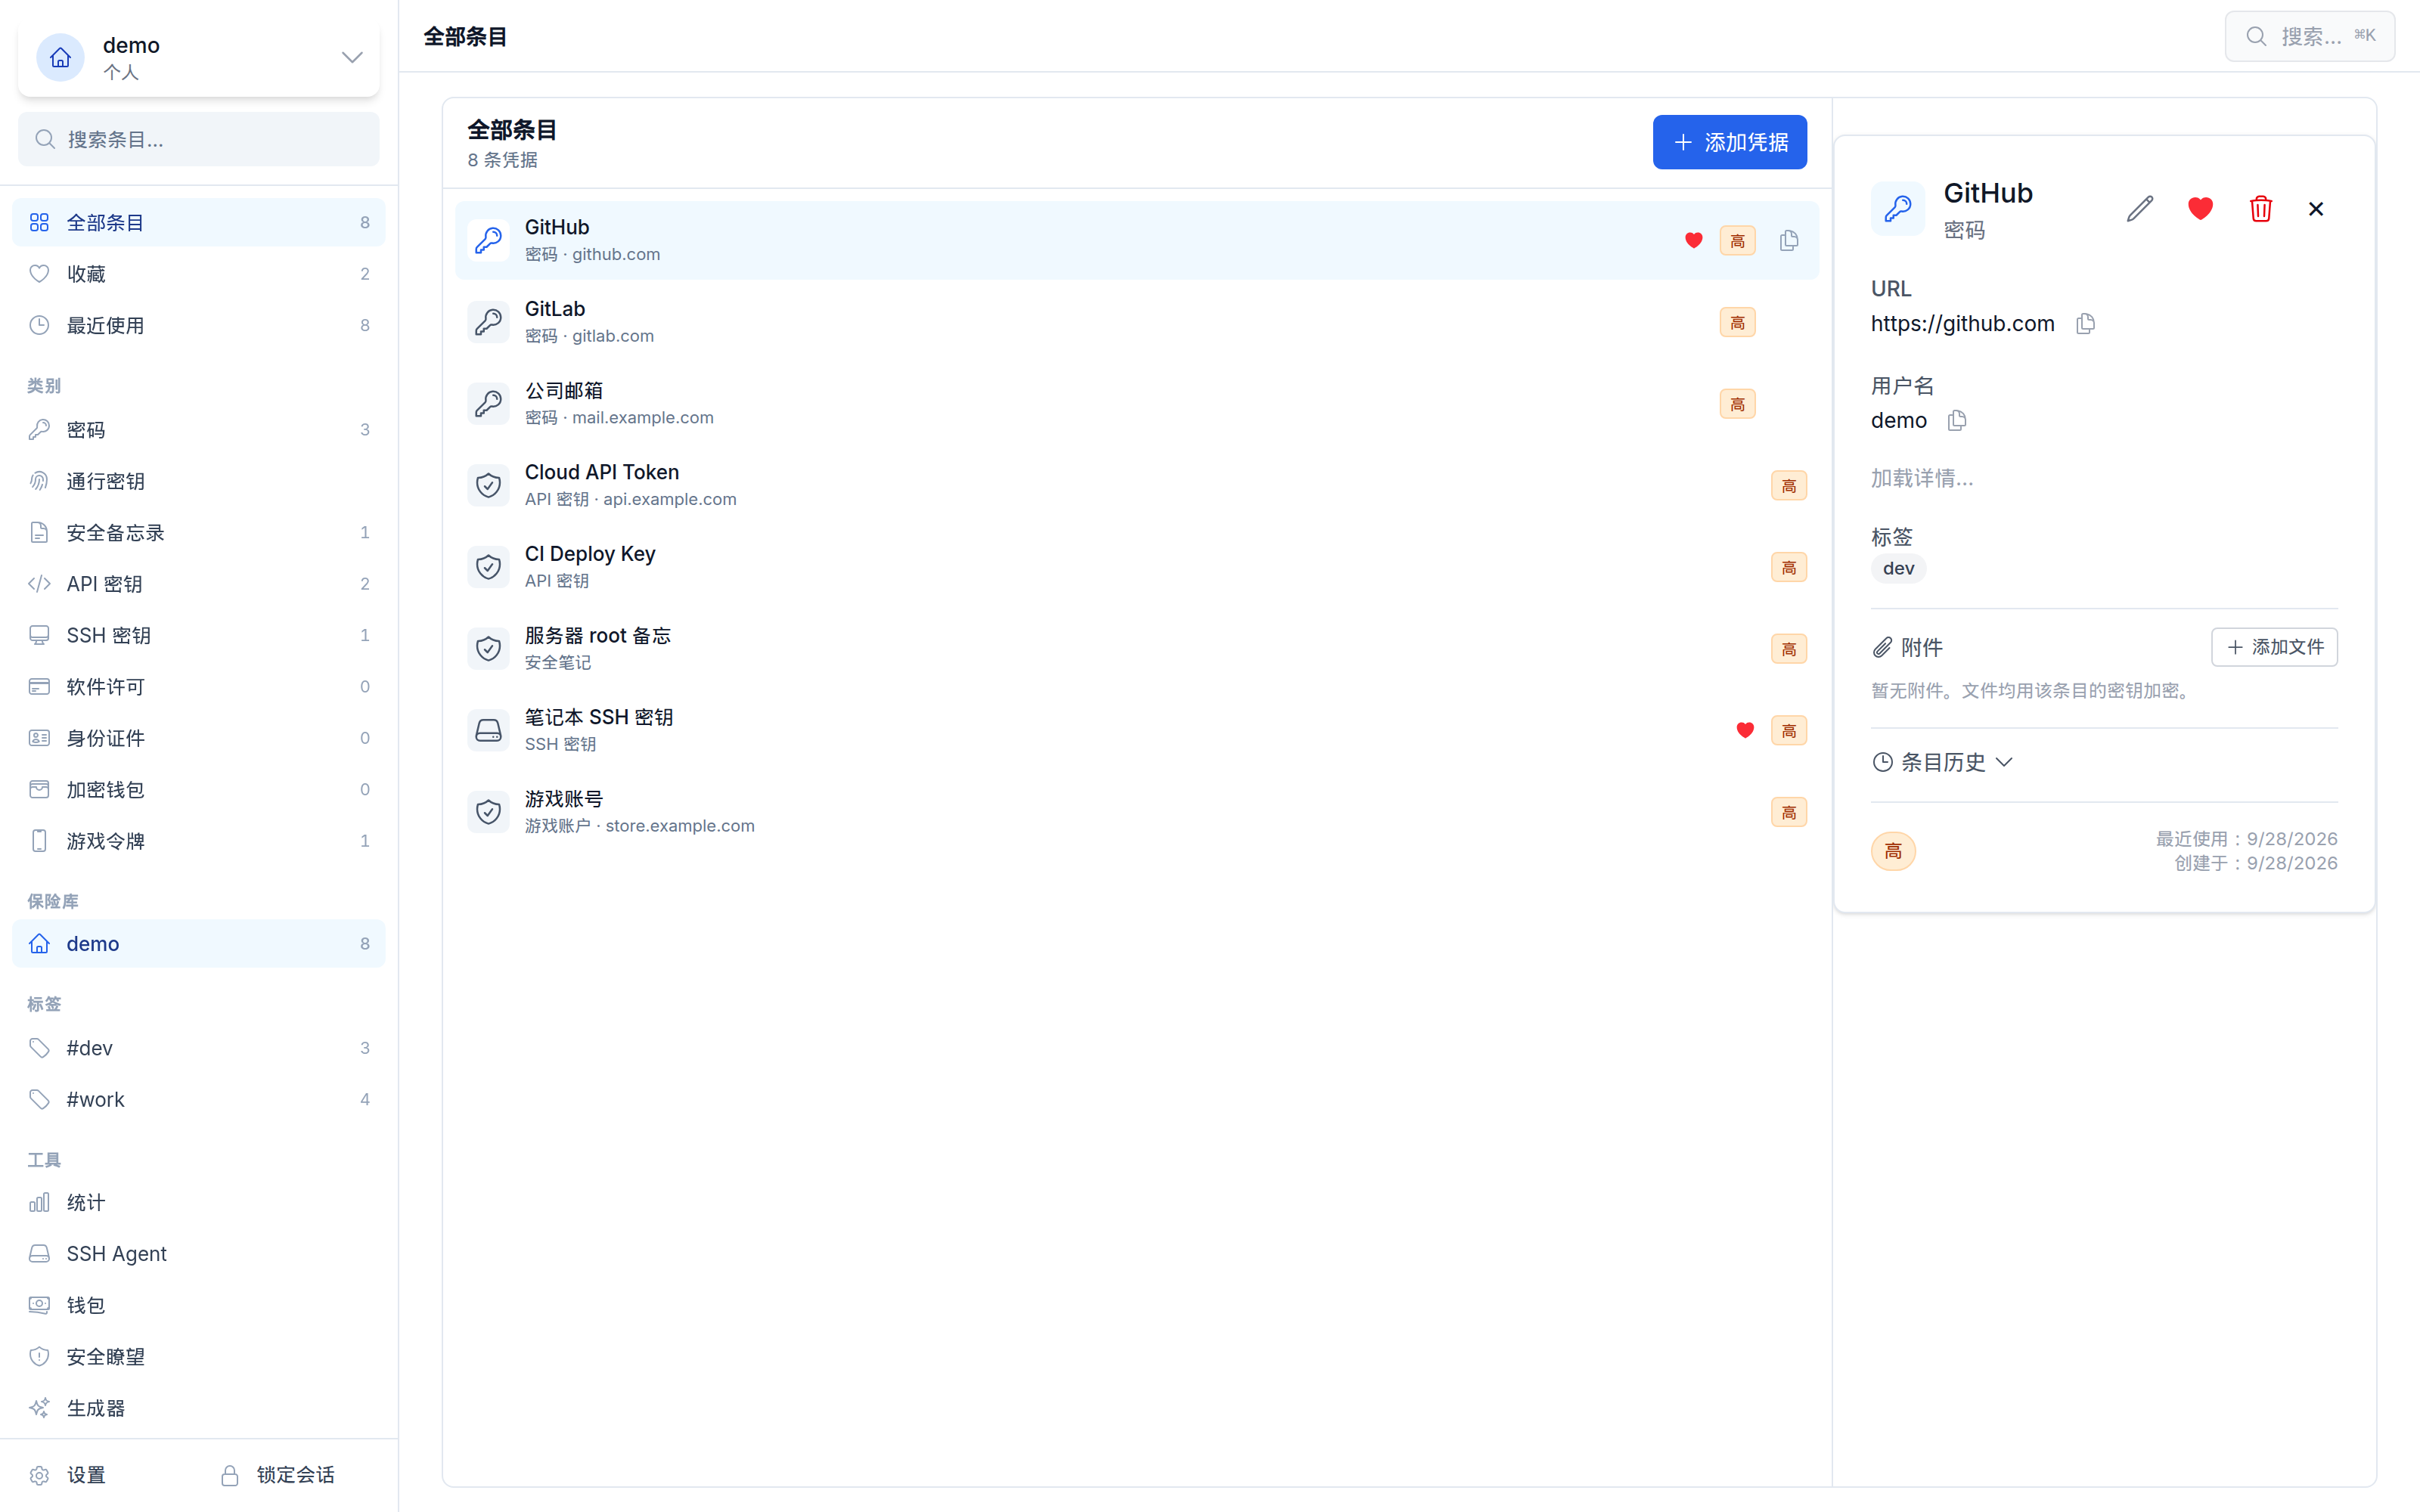Open the 安全瞭望 tool
This screenshot has height=1512, width=2420.
pos(198,1357)
